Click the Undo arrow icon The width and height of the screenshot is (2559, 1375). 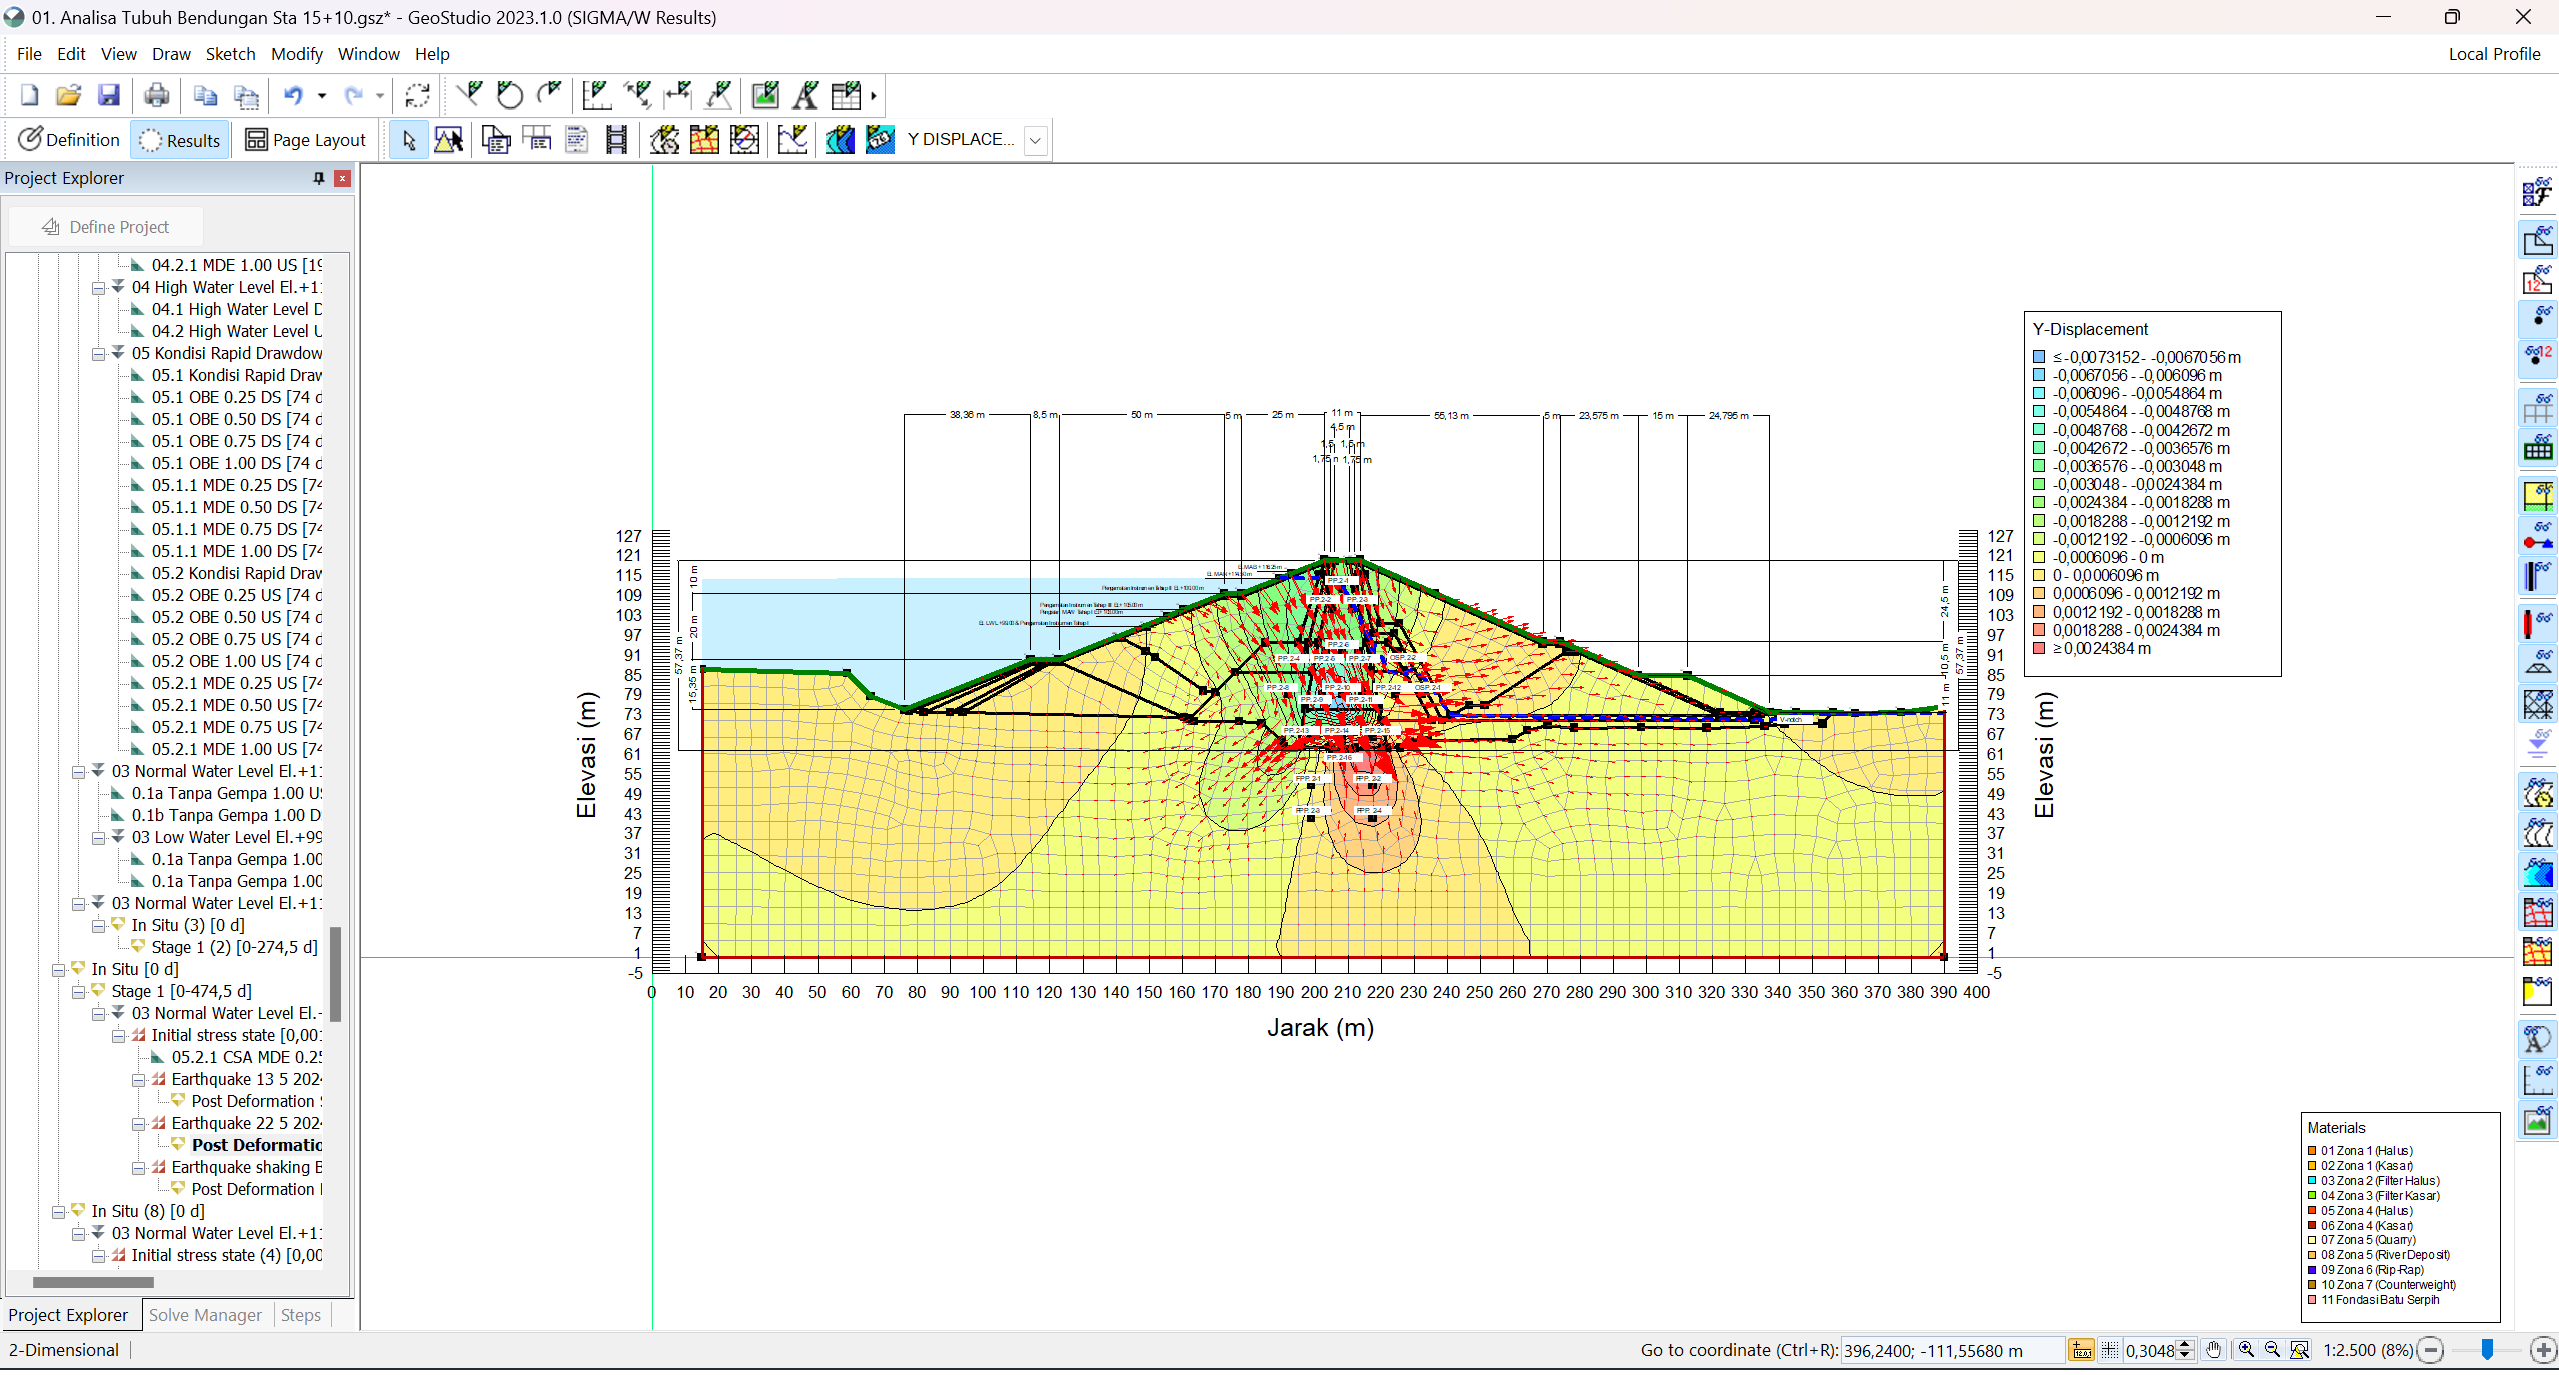pos(293,95)
